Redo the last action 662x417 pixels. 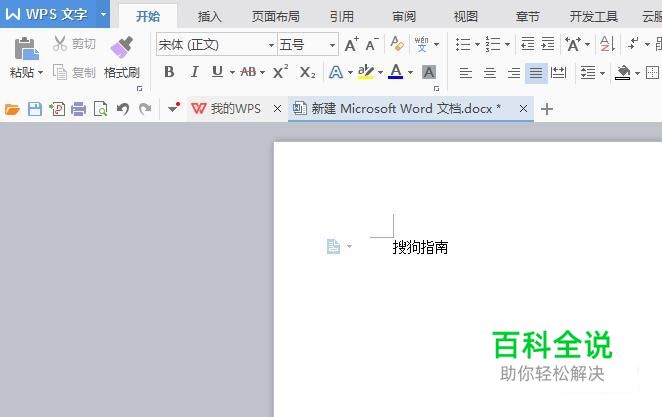coord(145,109)
